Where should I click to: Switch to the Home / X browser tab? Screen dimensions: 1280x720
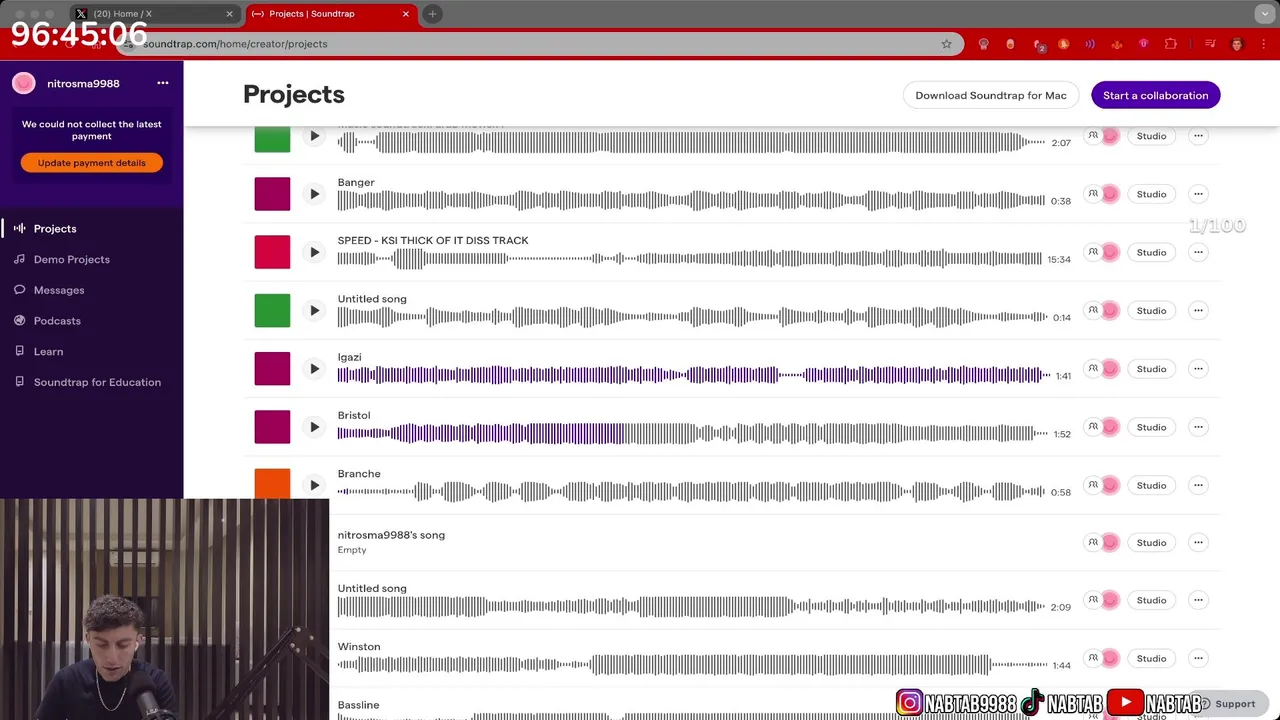154,14
